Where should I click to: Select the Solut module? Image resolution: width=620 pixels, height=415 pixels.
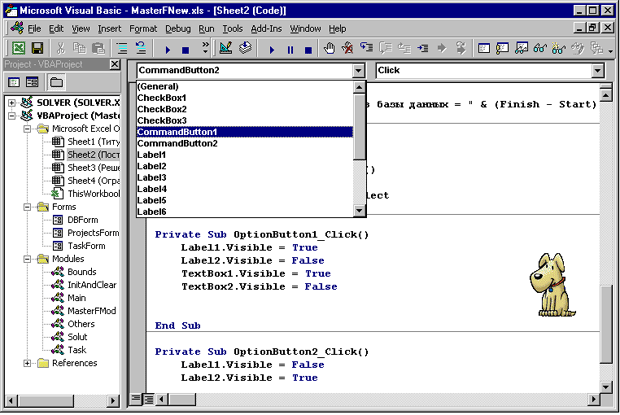(x=77, y=337)
